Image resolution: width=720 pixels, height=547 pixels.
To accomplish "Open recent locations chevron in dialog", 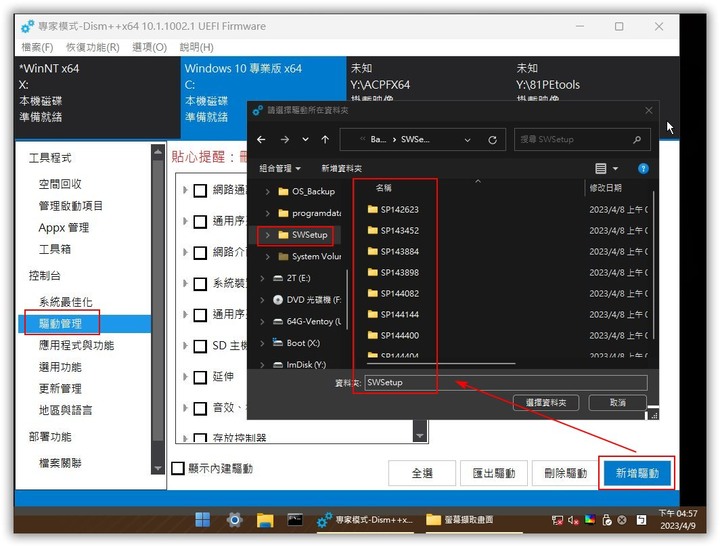I will [x=305, y=140].
